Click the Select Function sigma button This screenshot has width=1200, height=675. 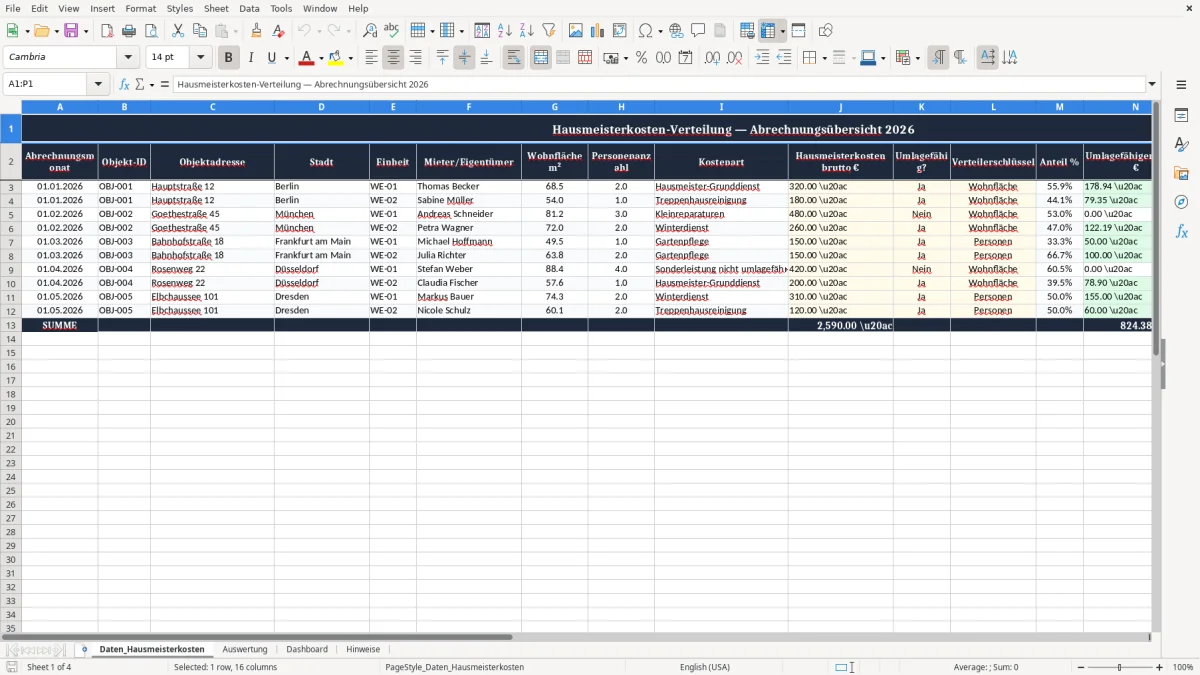pos(140,85)
